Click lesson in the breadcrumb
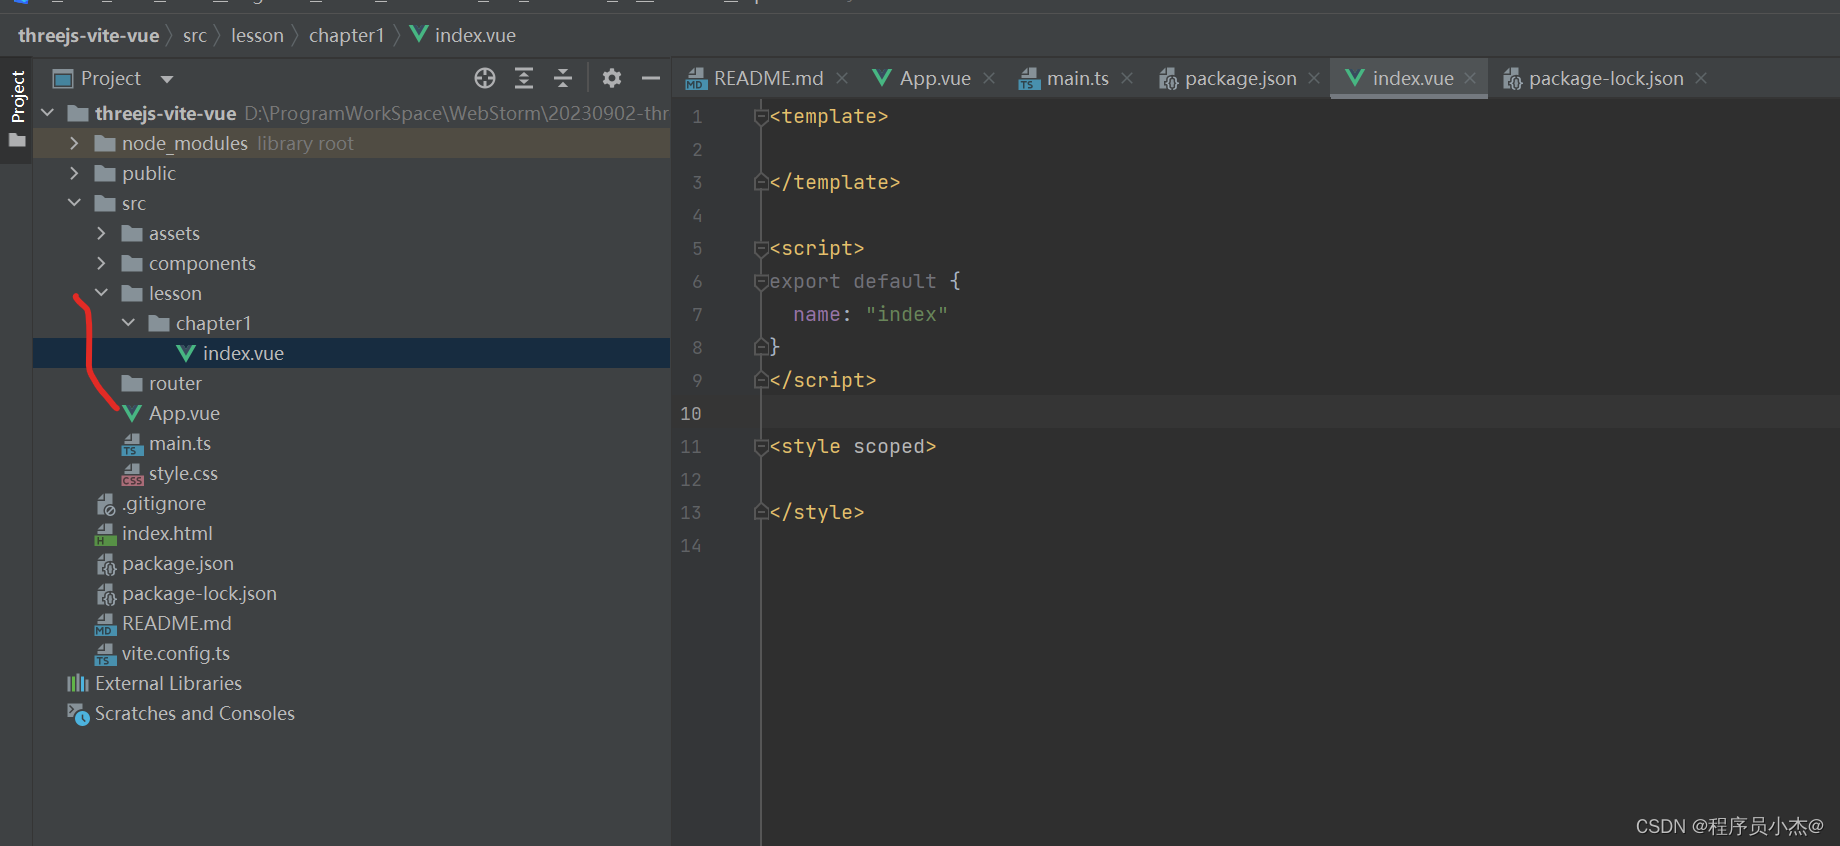1840x846 pixels. coord(257,35)
